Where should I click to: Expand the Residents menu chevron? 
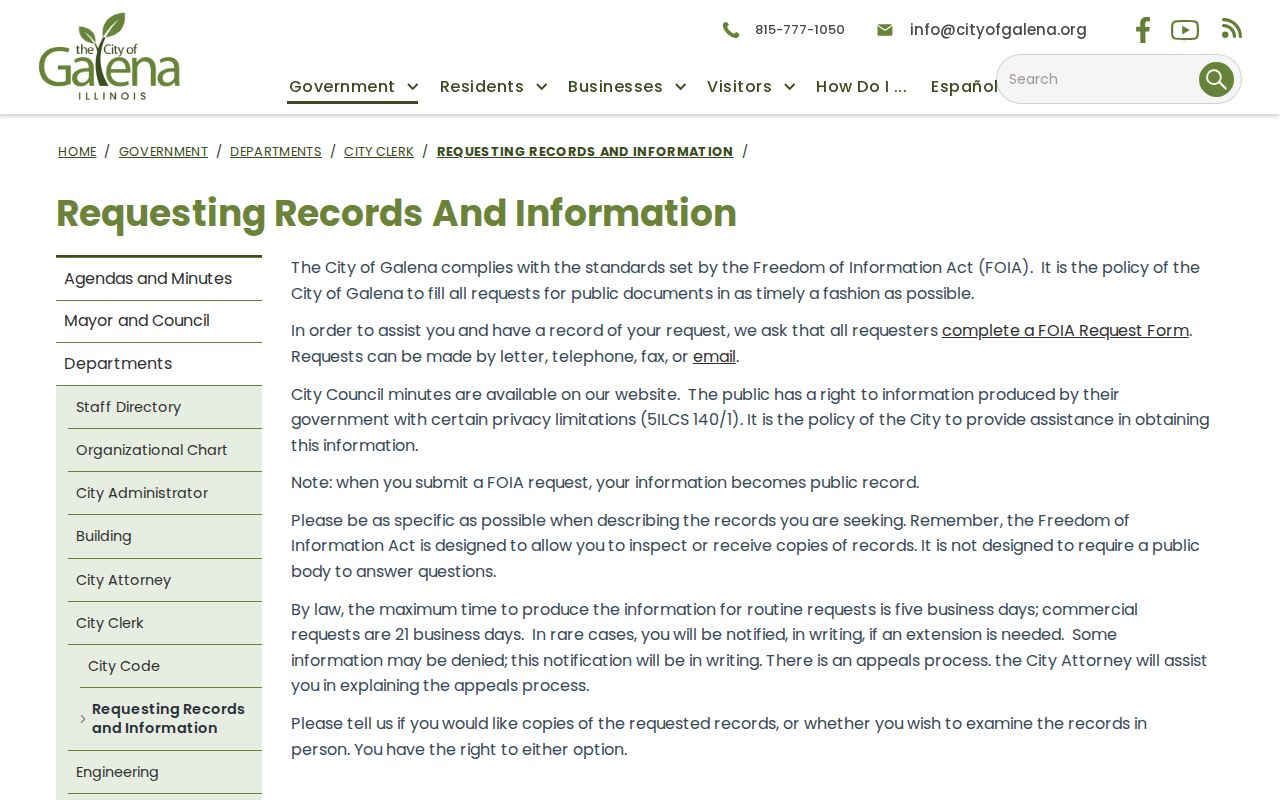pyautogui.click(x=541, y=87)
